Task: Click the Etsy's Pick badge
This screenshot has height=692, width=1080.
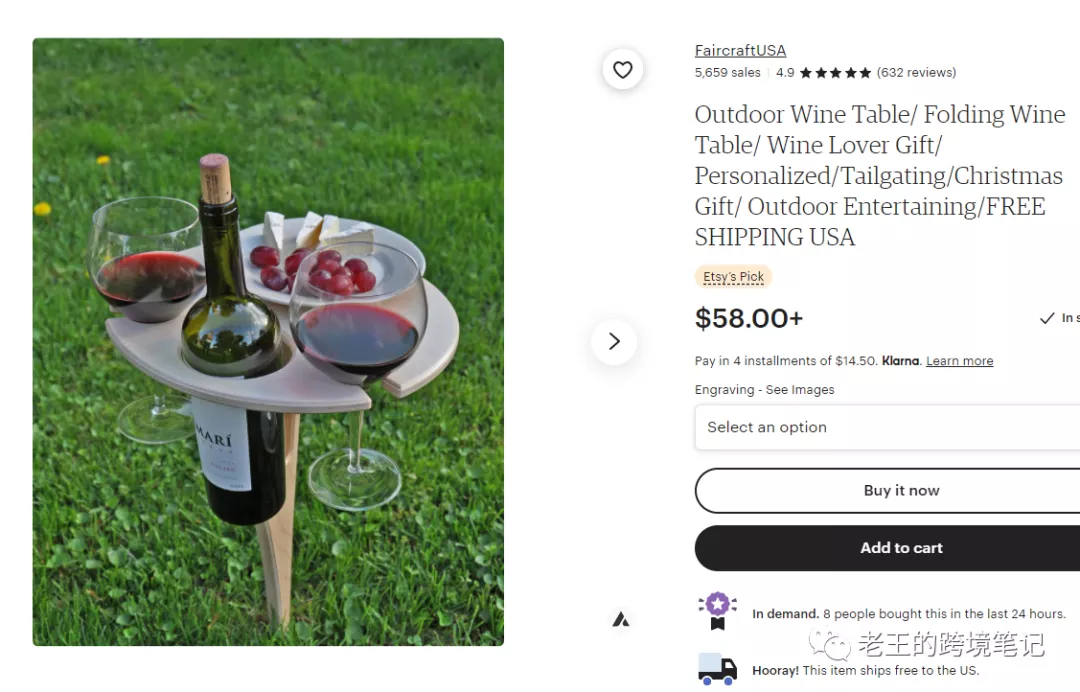Action: pos(733,277)
